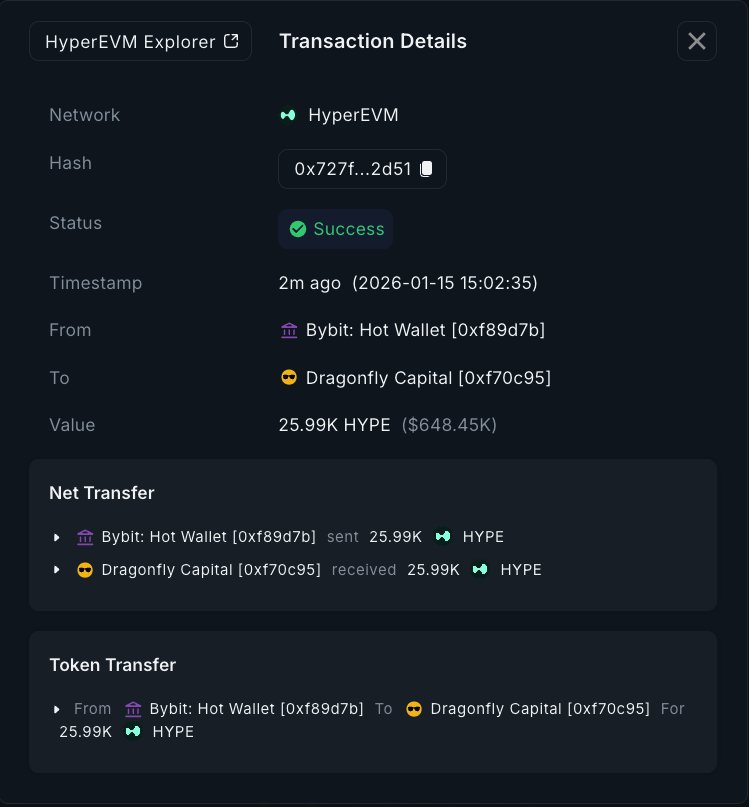The image size is (749, 807).
Task: Click the HYPE token icon in received row
Action: pyautogui.click(x=481, y=570)
